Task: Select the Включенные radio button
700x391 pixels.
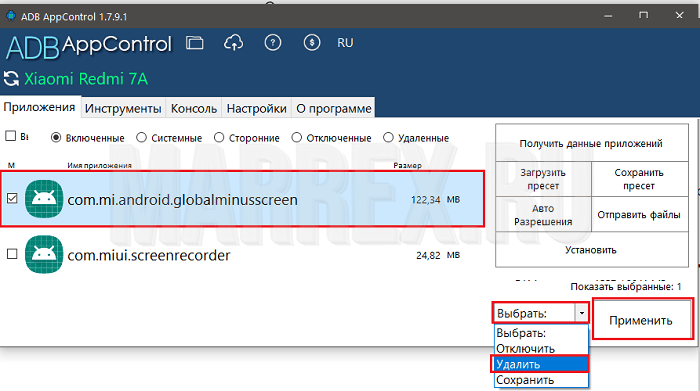Action: tap(56, 138)
